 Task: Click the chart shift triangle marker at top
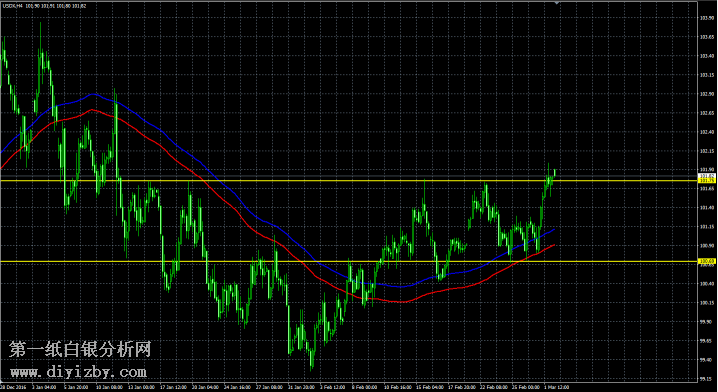[x=557, y=3]
